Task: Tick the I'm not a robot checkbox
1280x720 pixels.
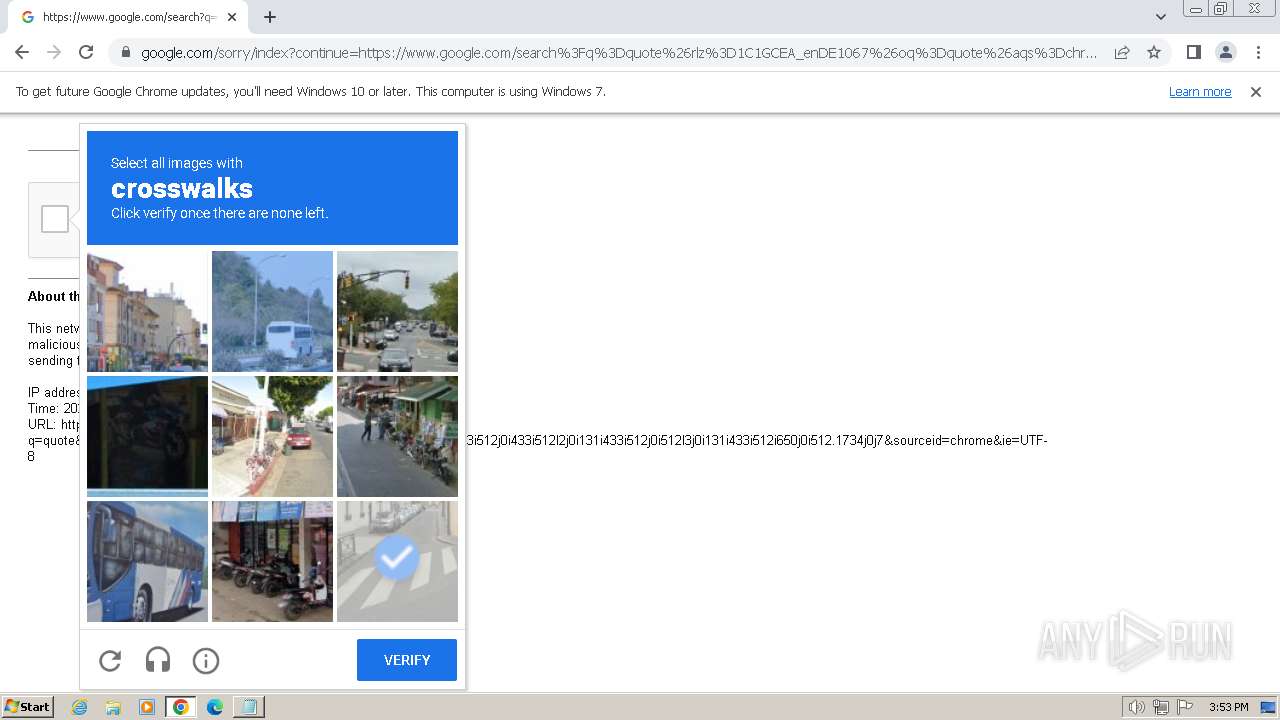Action: point(55,219)
